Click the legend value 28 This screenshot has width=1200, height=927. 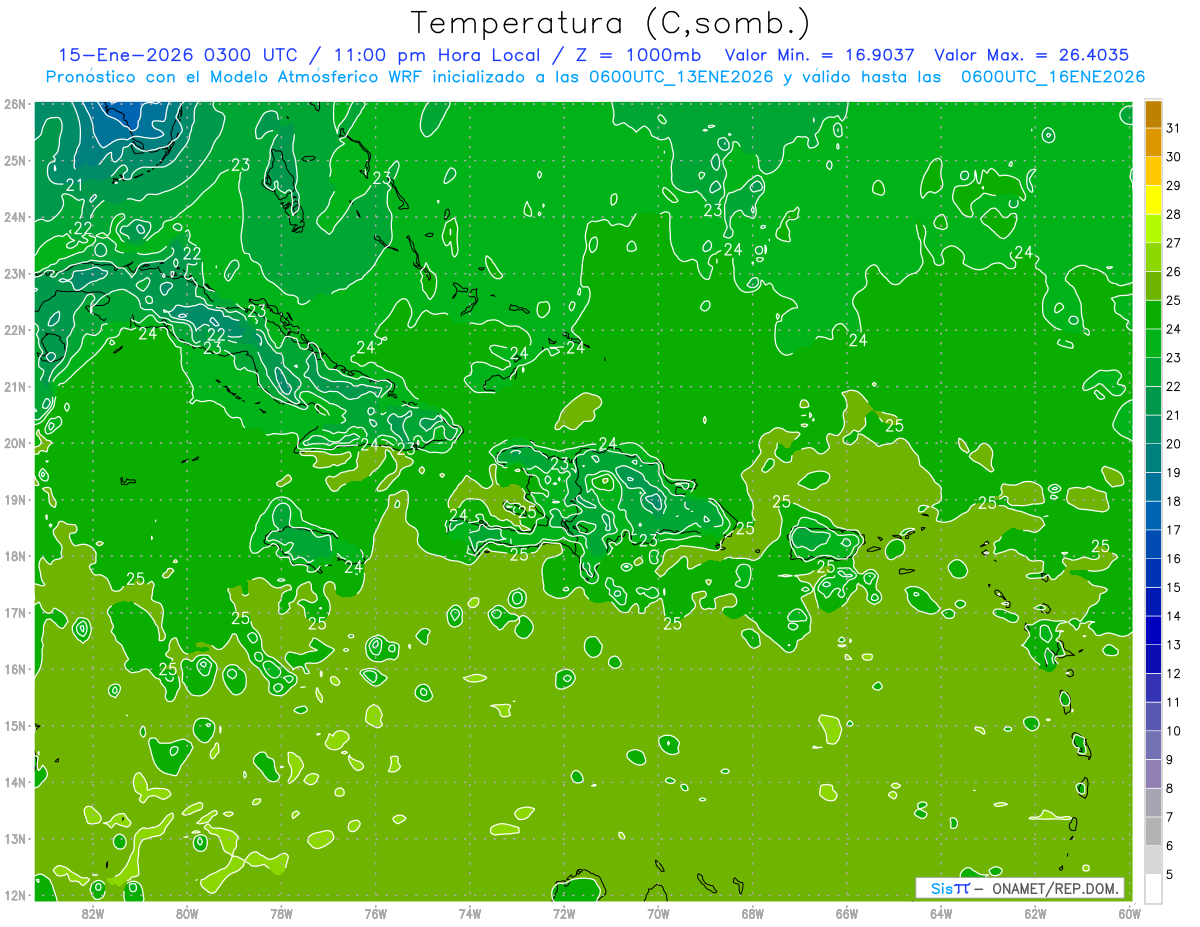(1173, 214)
